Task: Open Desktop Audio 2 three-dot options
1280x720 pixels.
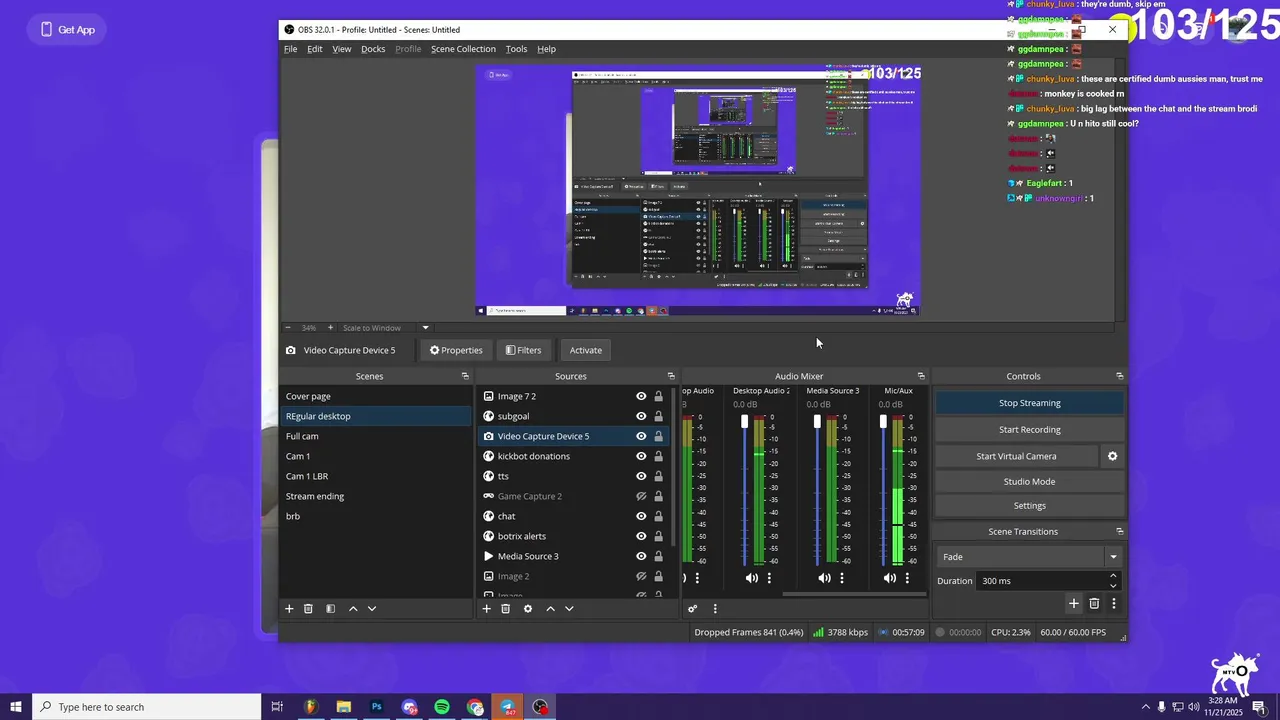Action: pyautogui.click(x=769, y=578)
